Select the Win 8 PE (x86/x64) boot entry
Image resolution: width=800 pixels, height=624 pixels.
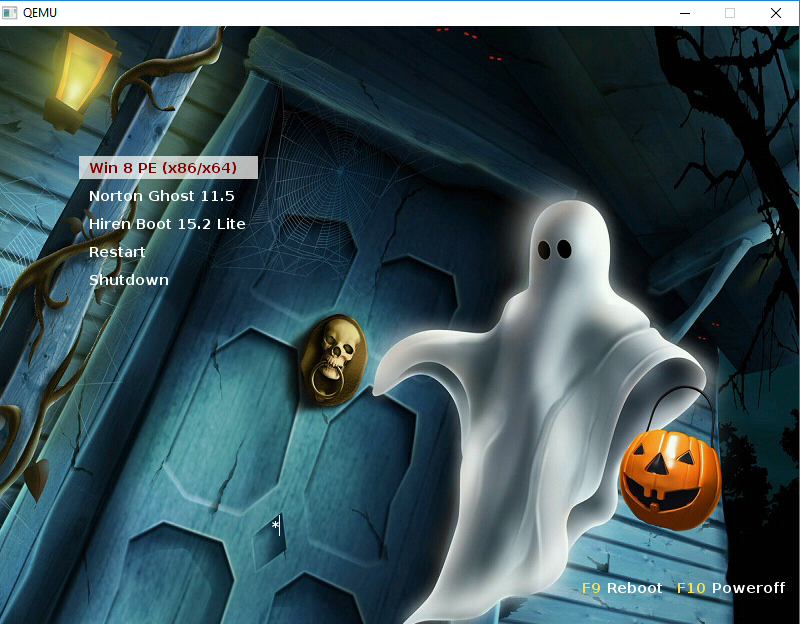tap(168, 167)
